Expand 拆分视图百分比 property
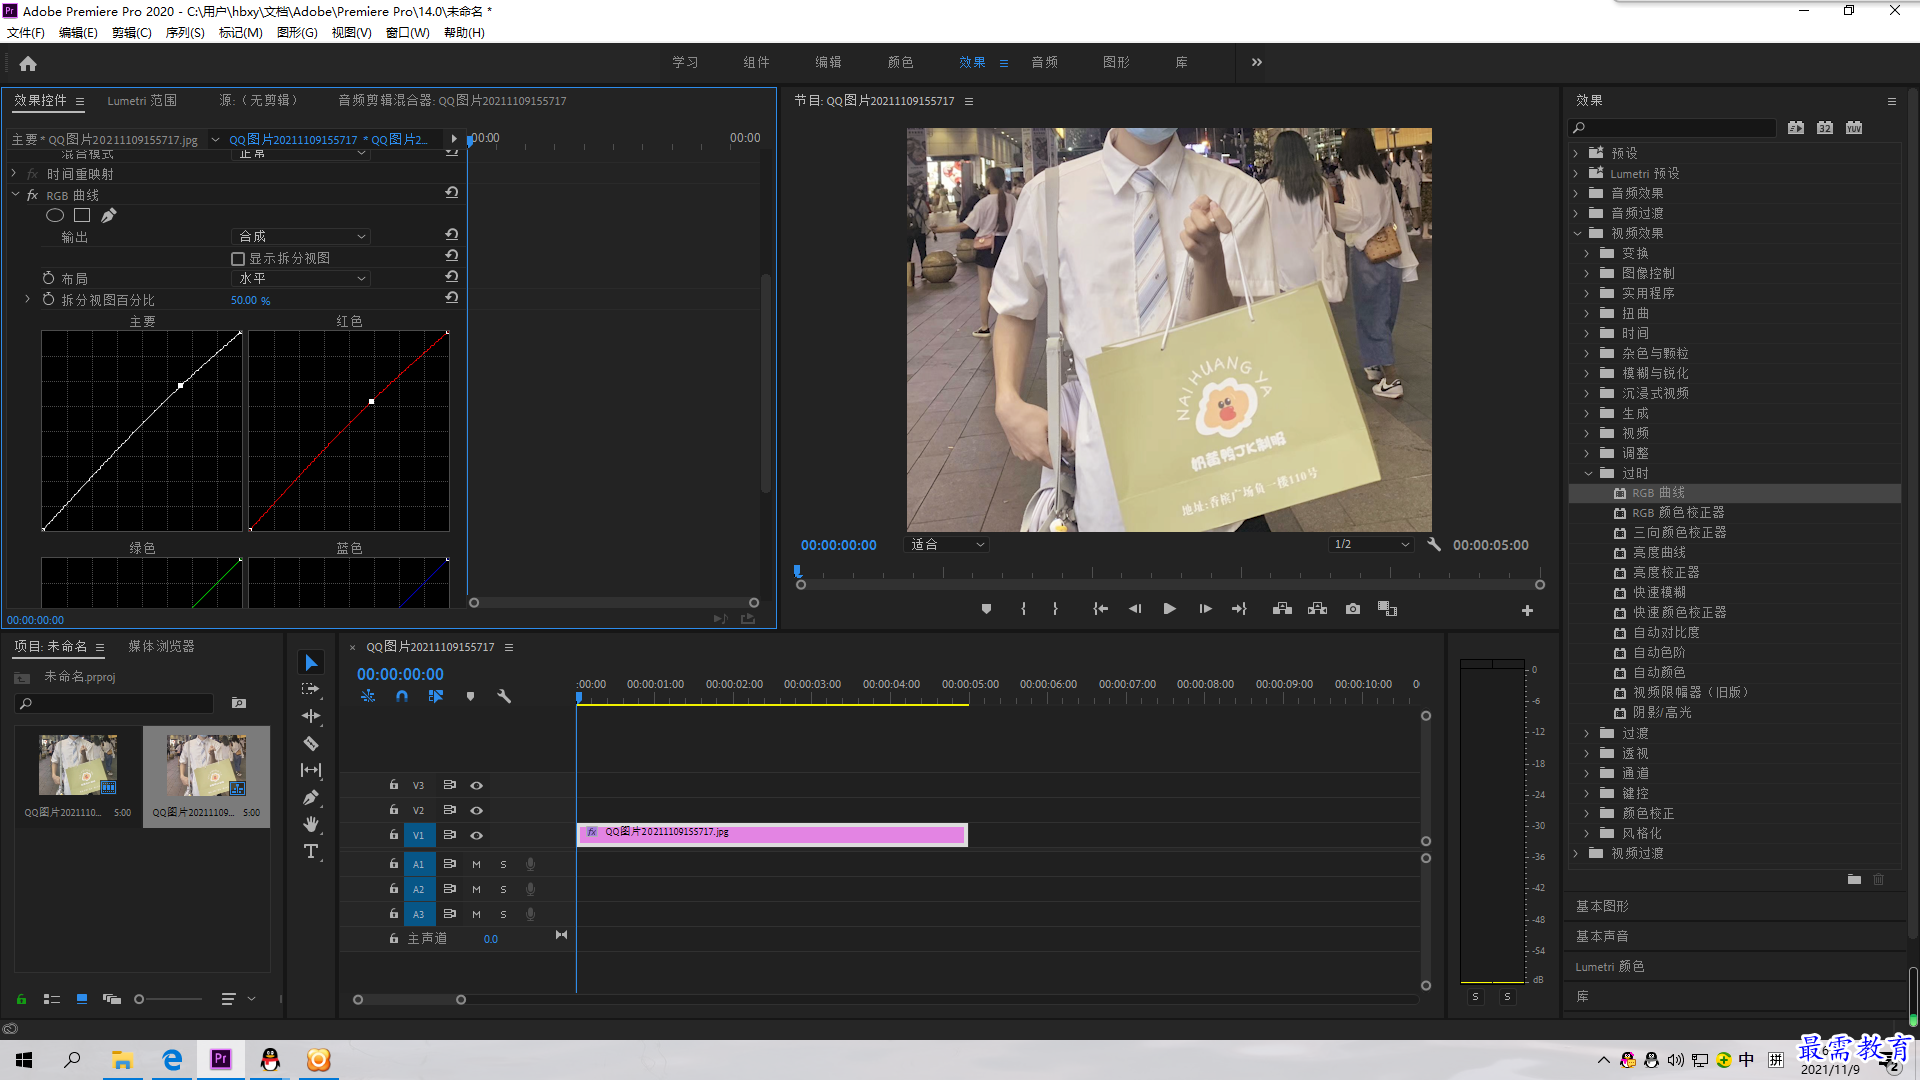The width and height of the screenshot is (1920, 1080). 27,299
